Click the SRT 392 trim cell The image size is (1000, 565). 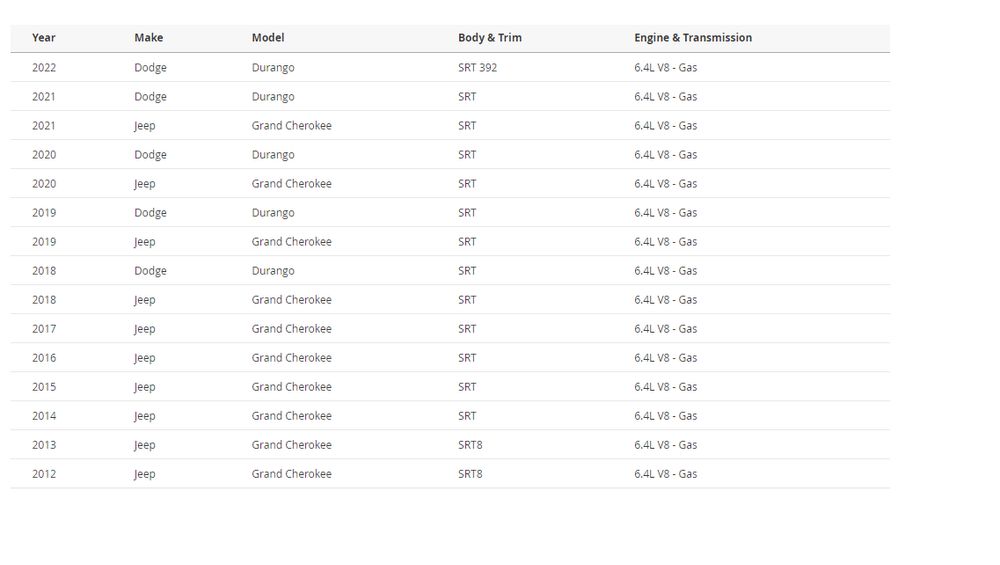coord(477,68)
